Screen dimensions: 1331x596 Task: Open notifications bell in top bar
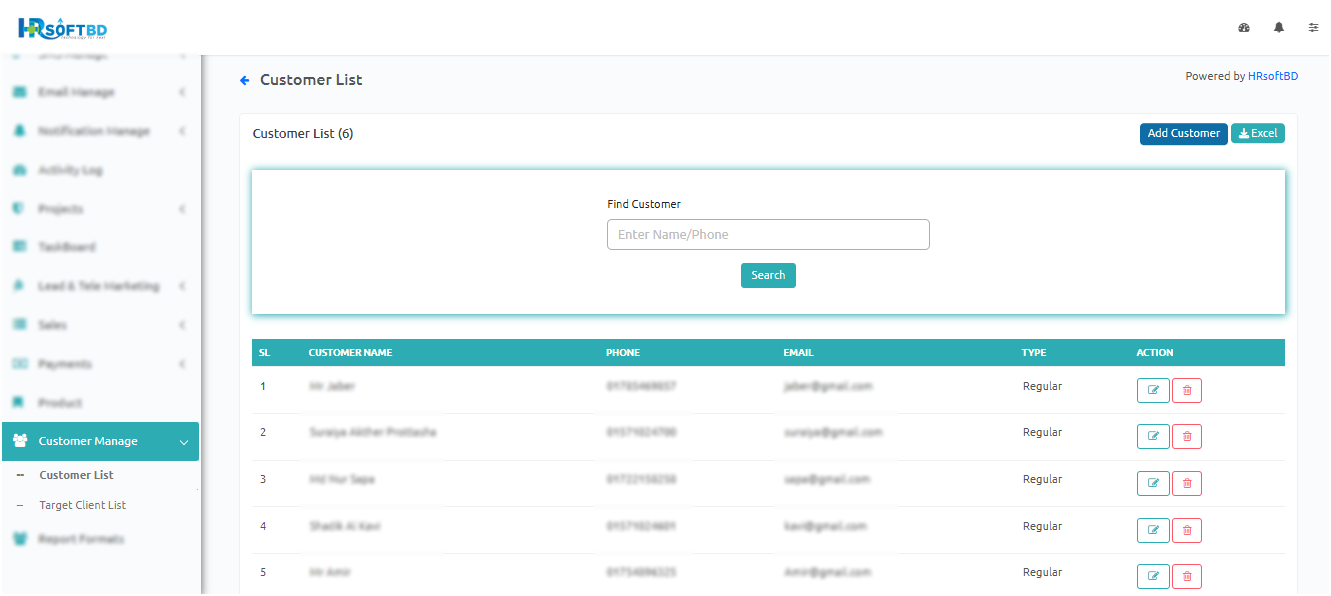coord(1279,28)
